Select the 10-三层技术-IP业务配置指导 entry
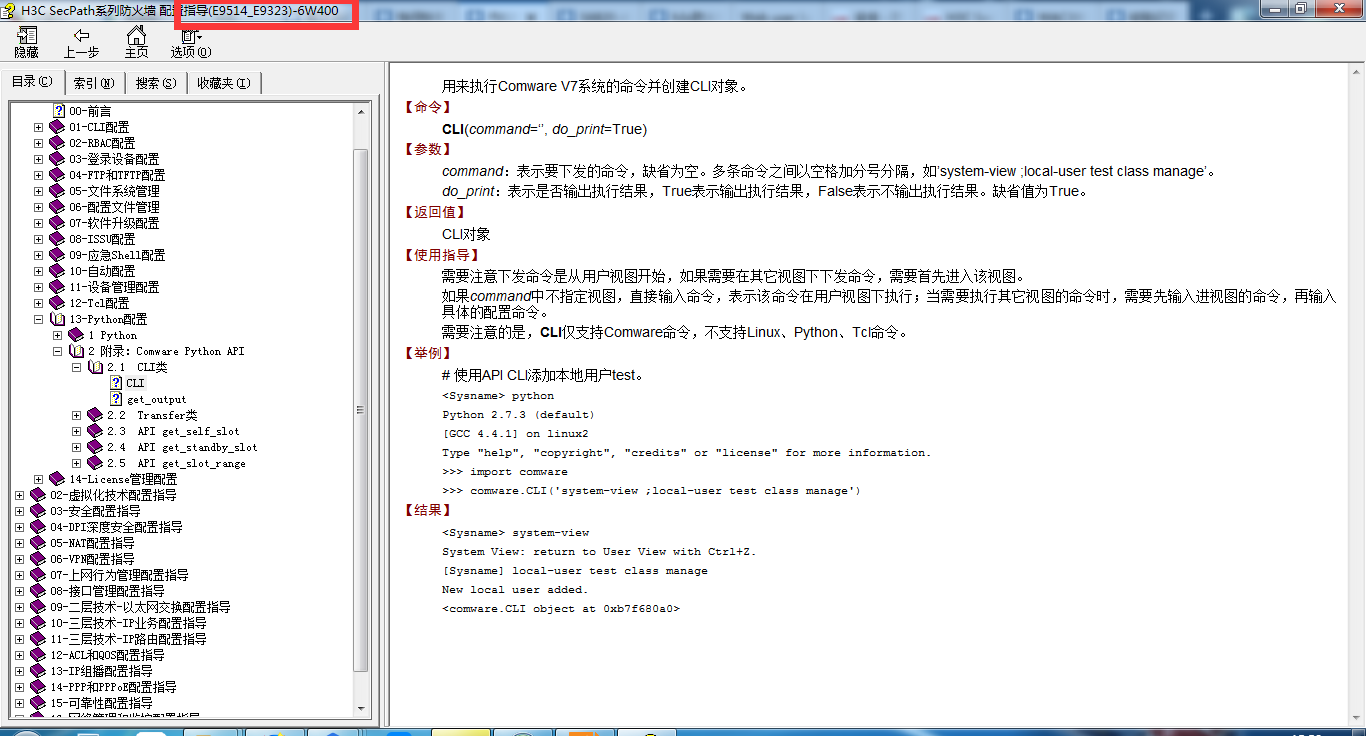The width and height of the screenshot is (1366, 736). pyautogui.click(x=129, y=623)
